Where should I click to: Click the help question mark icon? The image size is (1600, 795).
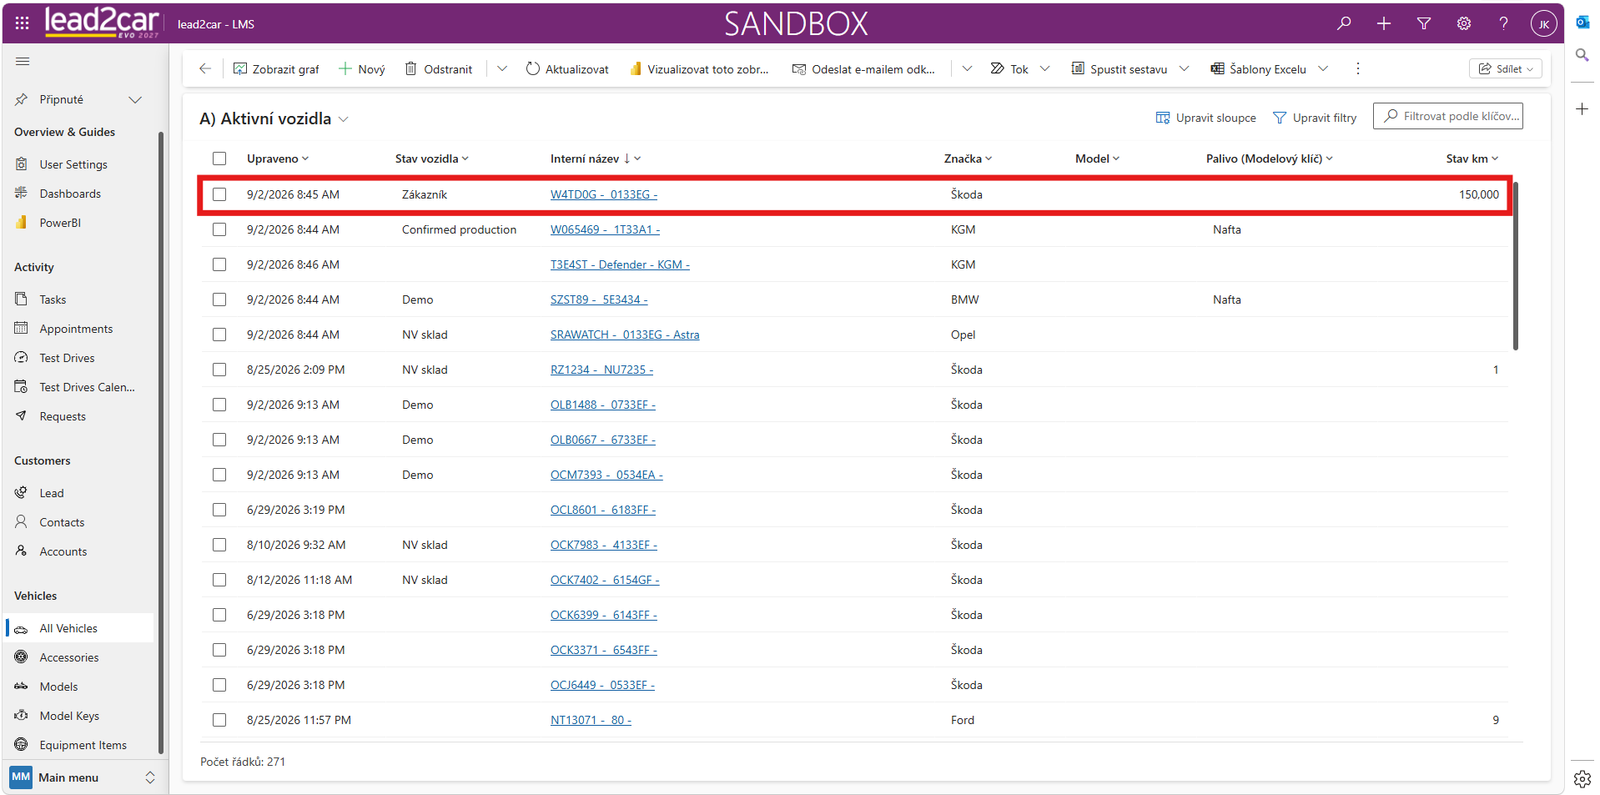1503,23
